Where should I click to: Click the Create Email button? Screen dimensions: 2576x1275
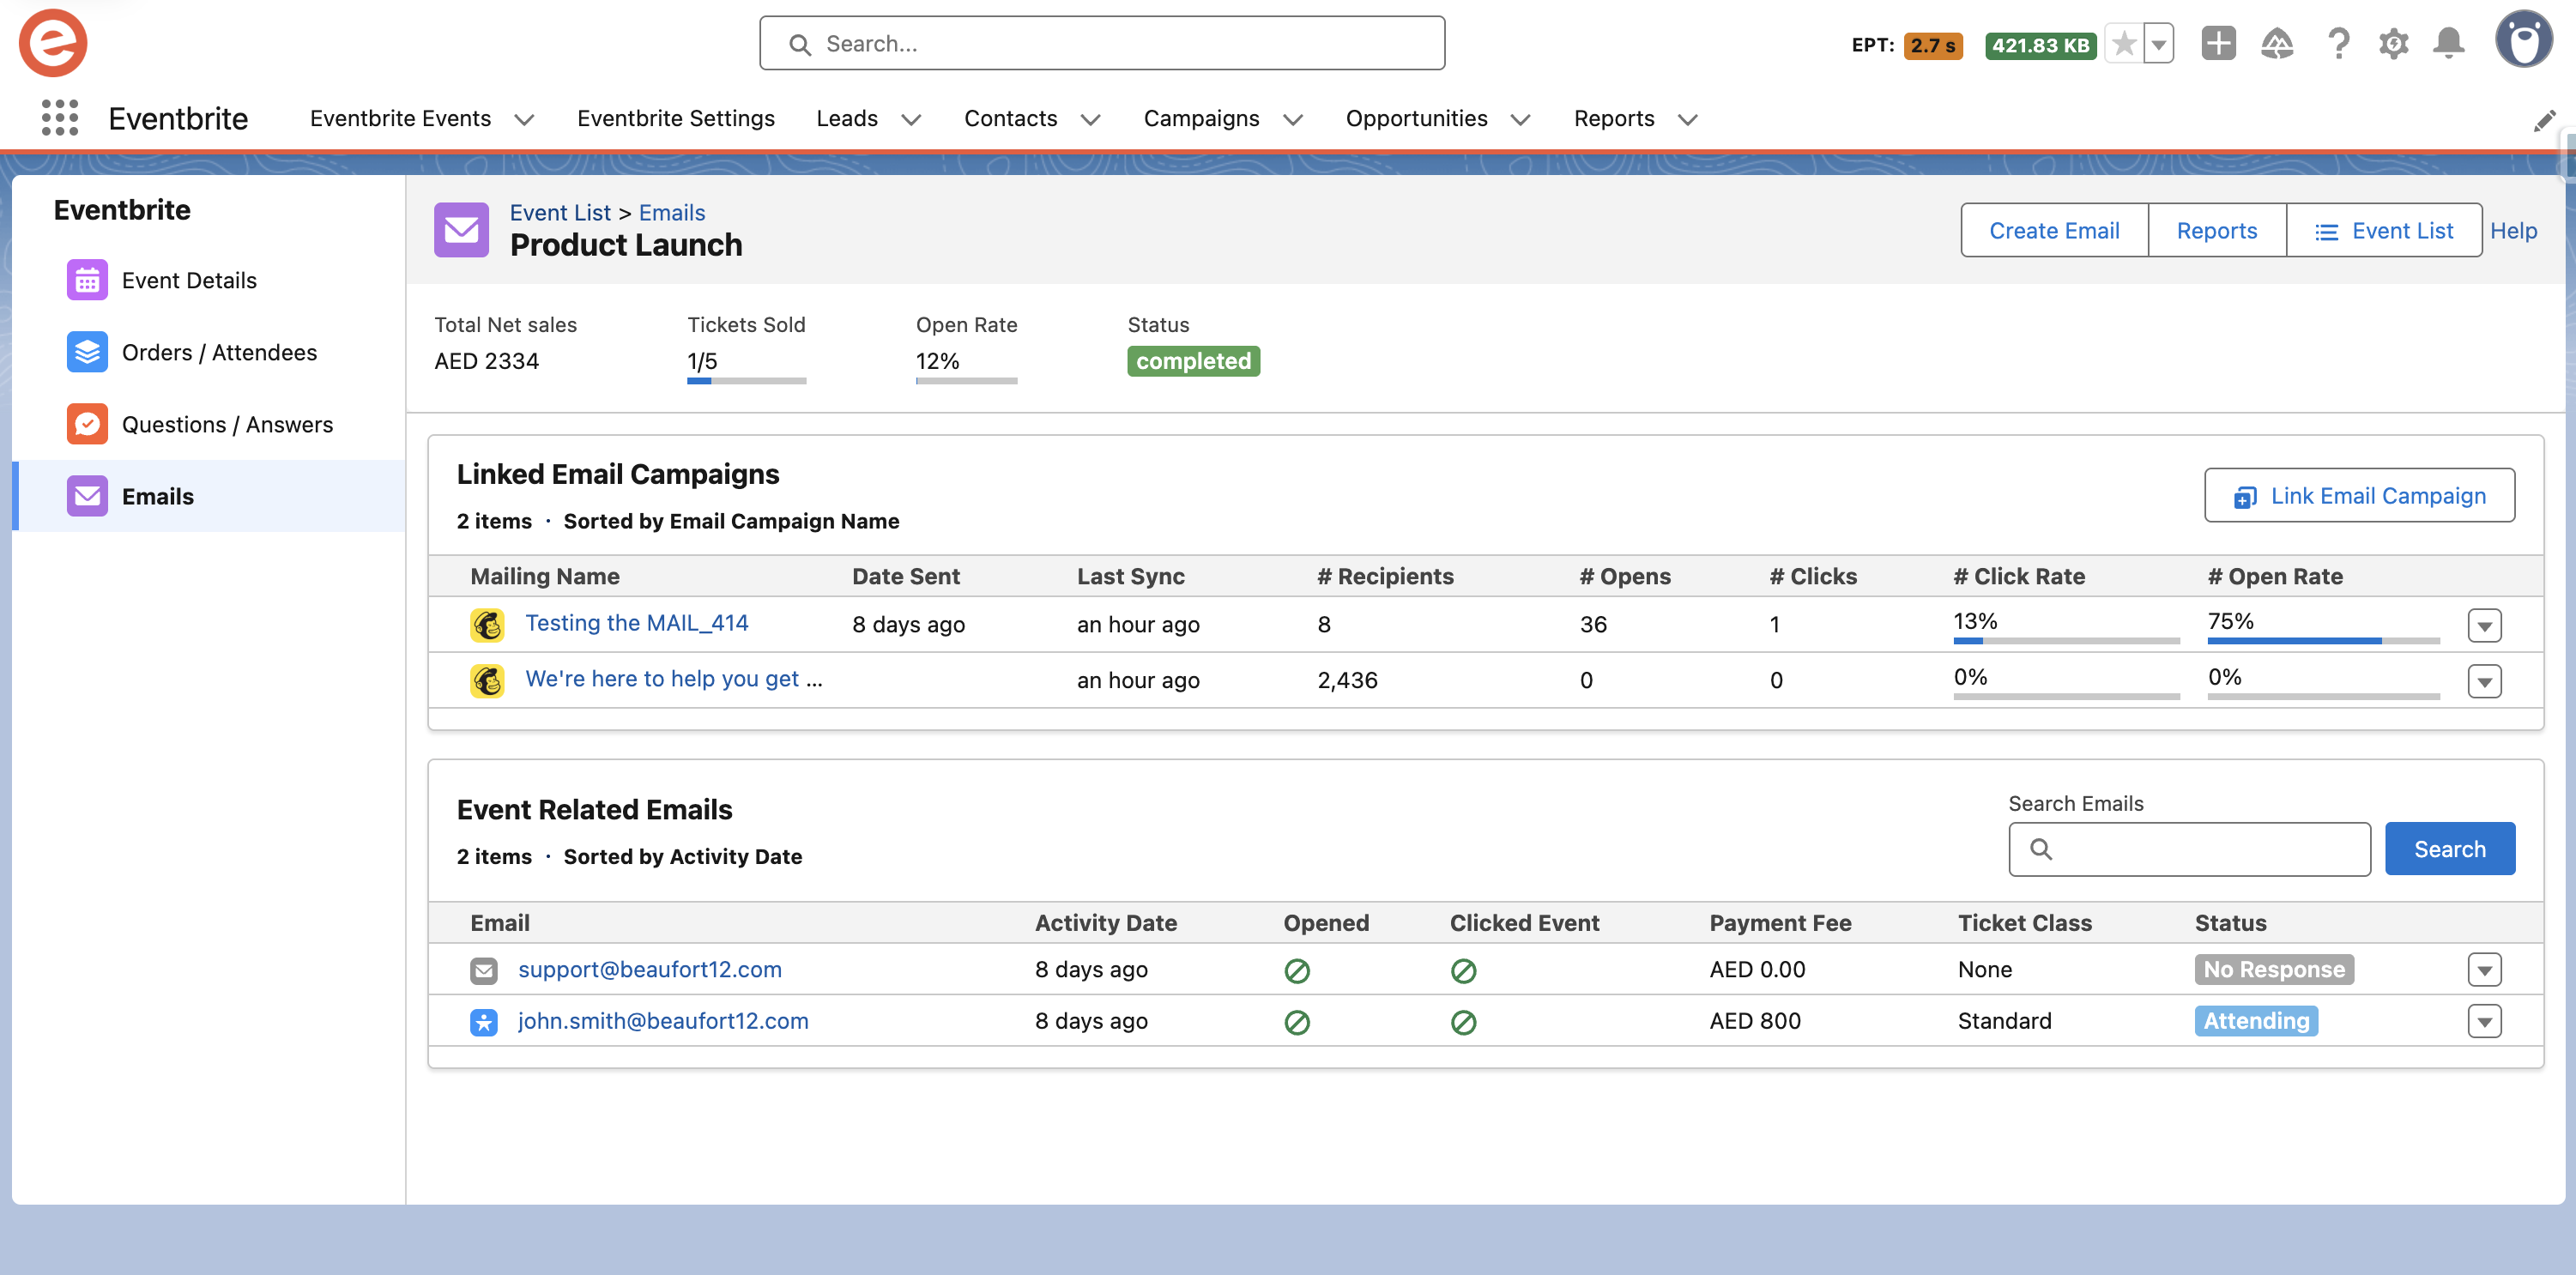click(x=2054, y=230)
